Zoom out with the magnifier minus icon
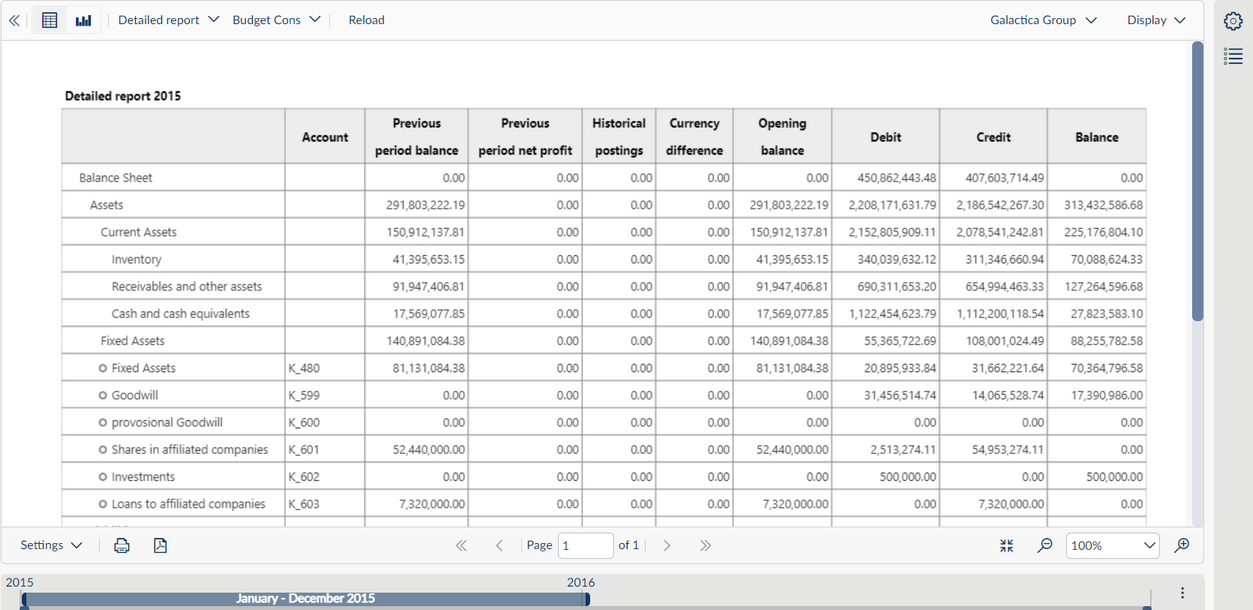1253x610 pixels. (x=1045, y=545)
